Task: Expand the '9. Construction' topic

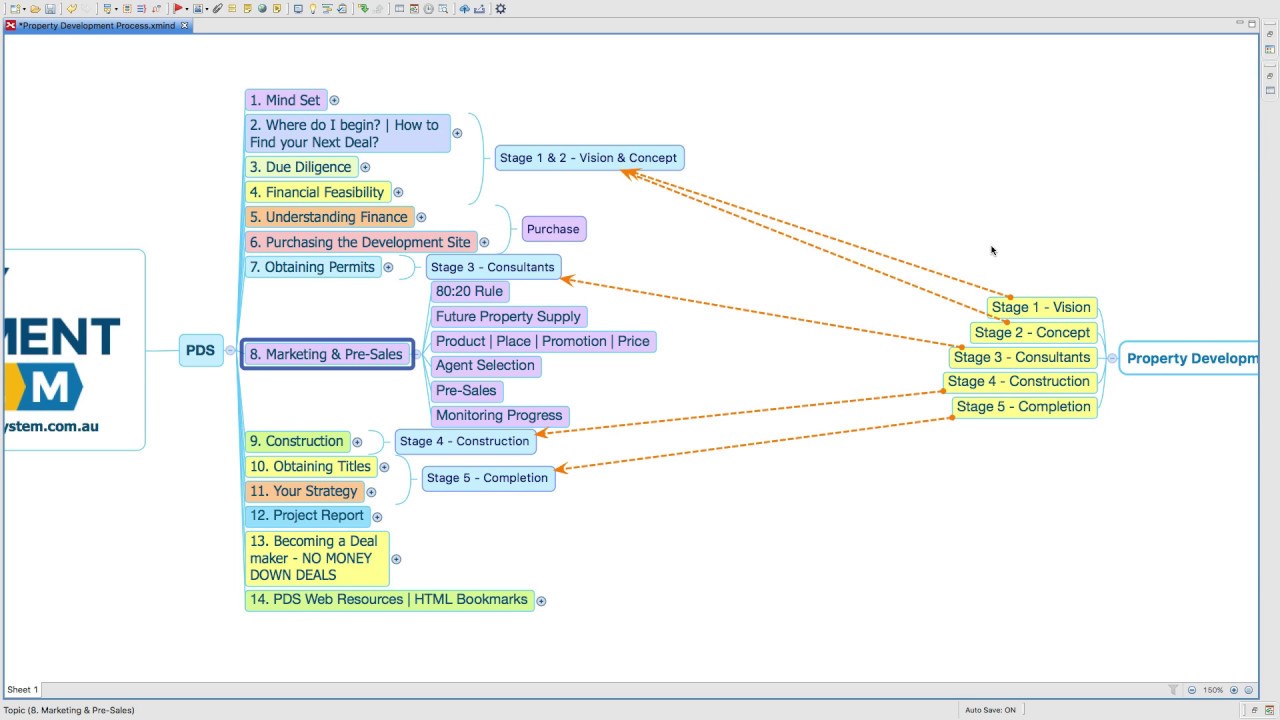Action: coord(357,442)
